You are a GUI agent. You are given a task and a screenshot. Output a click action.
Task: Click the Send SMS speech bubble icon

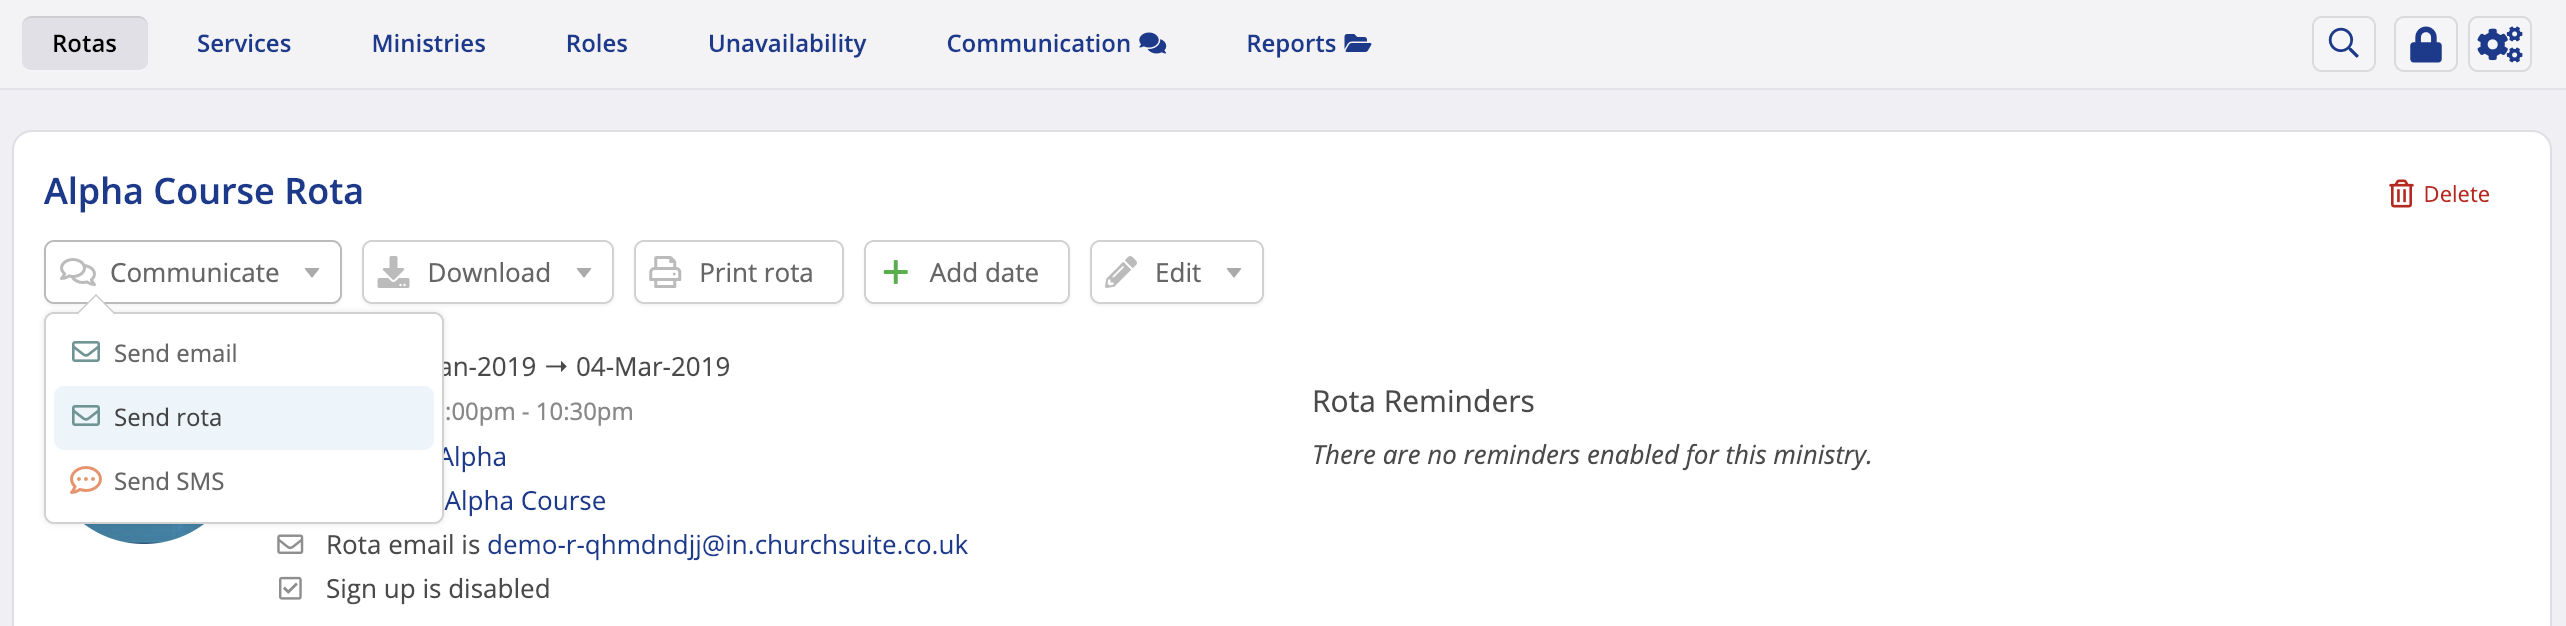[86, 481]
